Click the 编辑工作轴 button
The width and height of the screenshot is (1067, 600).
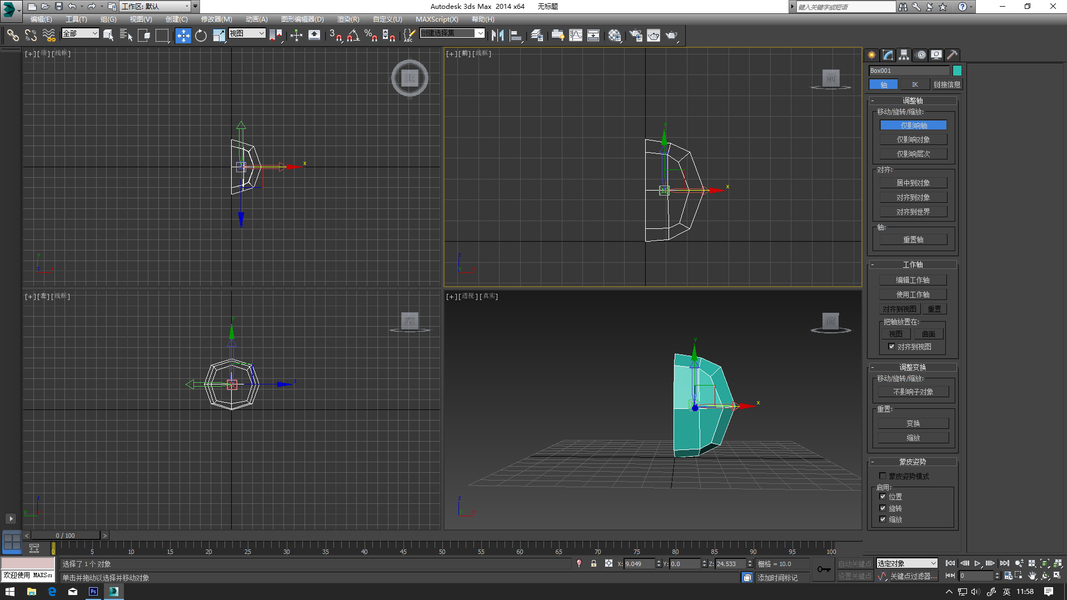pos(913,280)
